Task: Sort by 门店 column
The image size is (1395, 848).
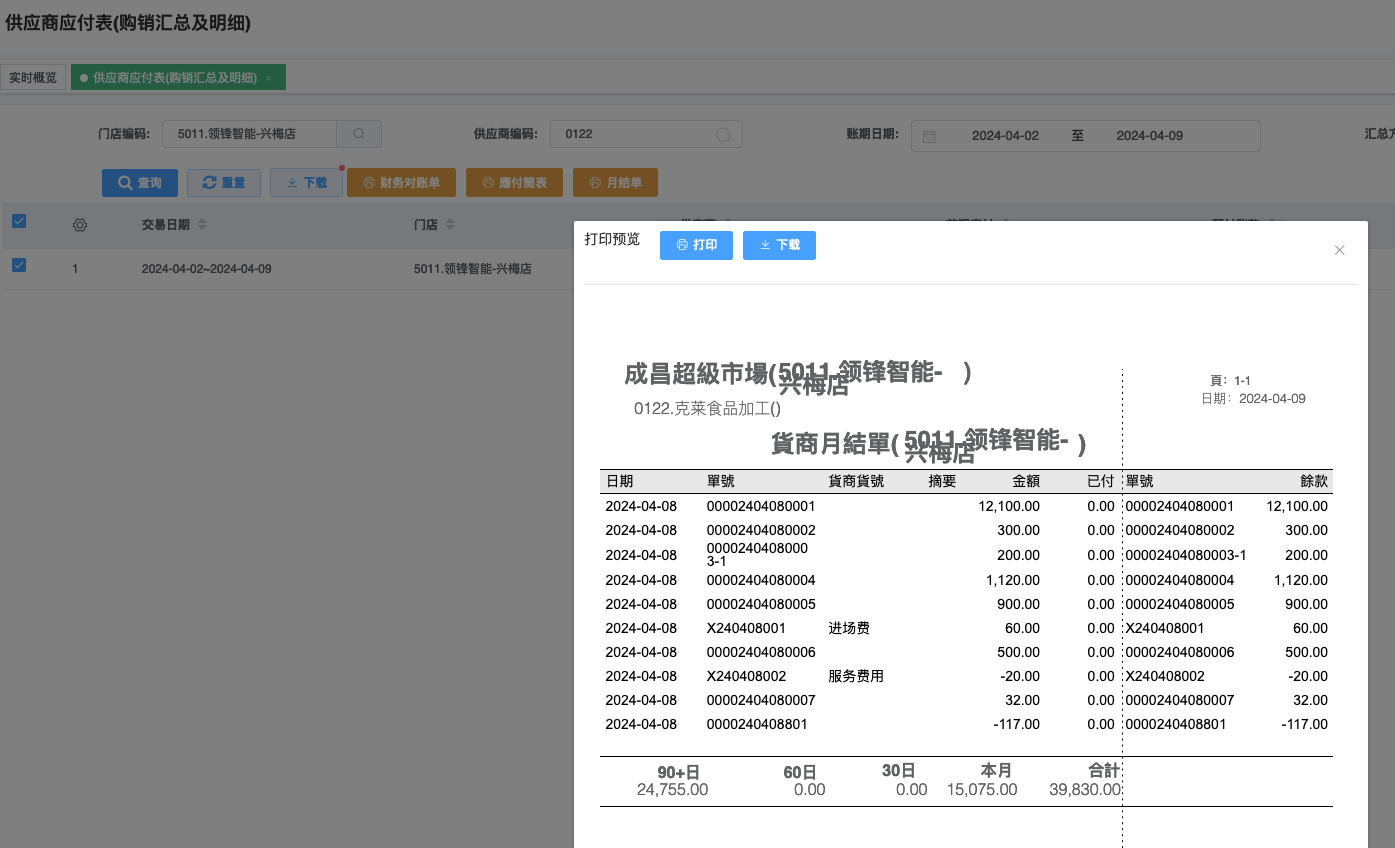Action: [x=450, y=225]
